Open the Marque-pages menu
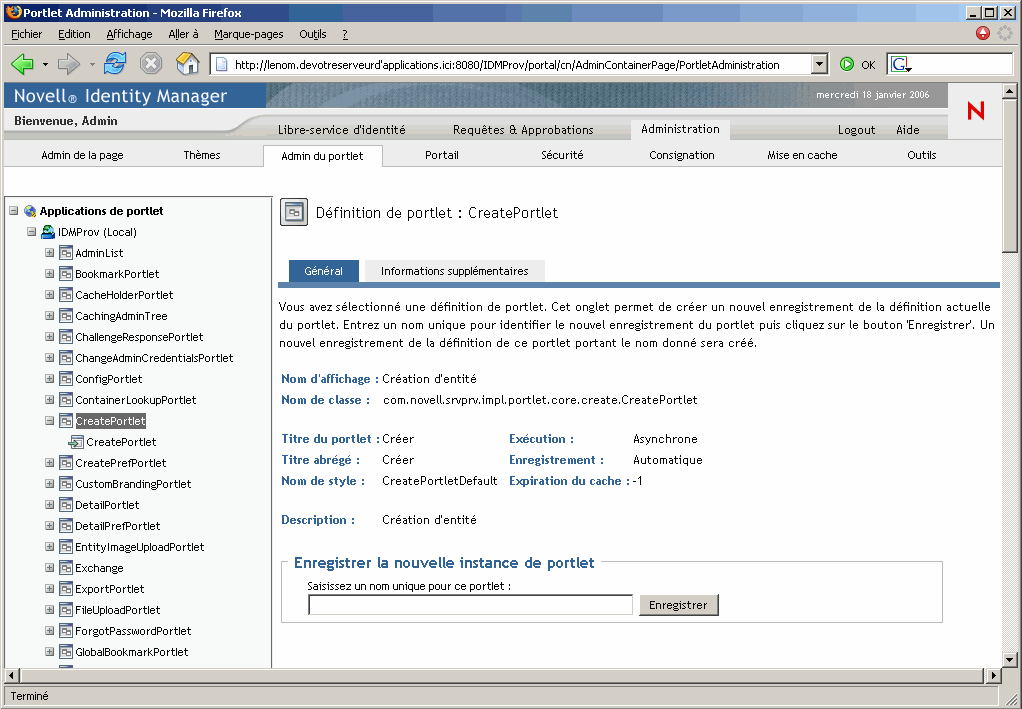Image resolution: width=1022 pixels, height=709 pixels. tap(249, 34)
